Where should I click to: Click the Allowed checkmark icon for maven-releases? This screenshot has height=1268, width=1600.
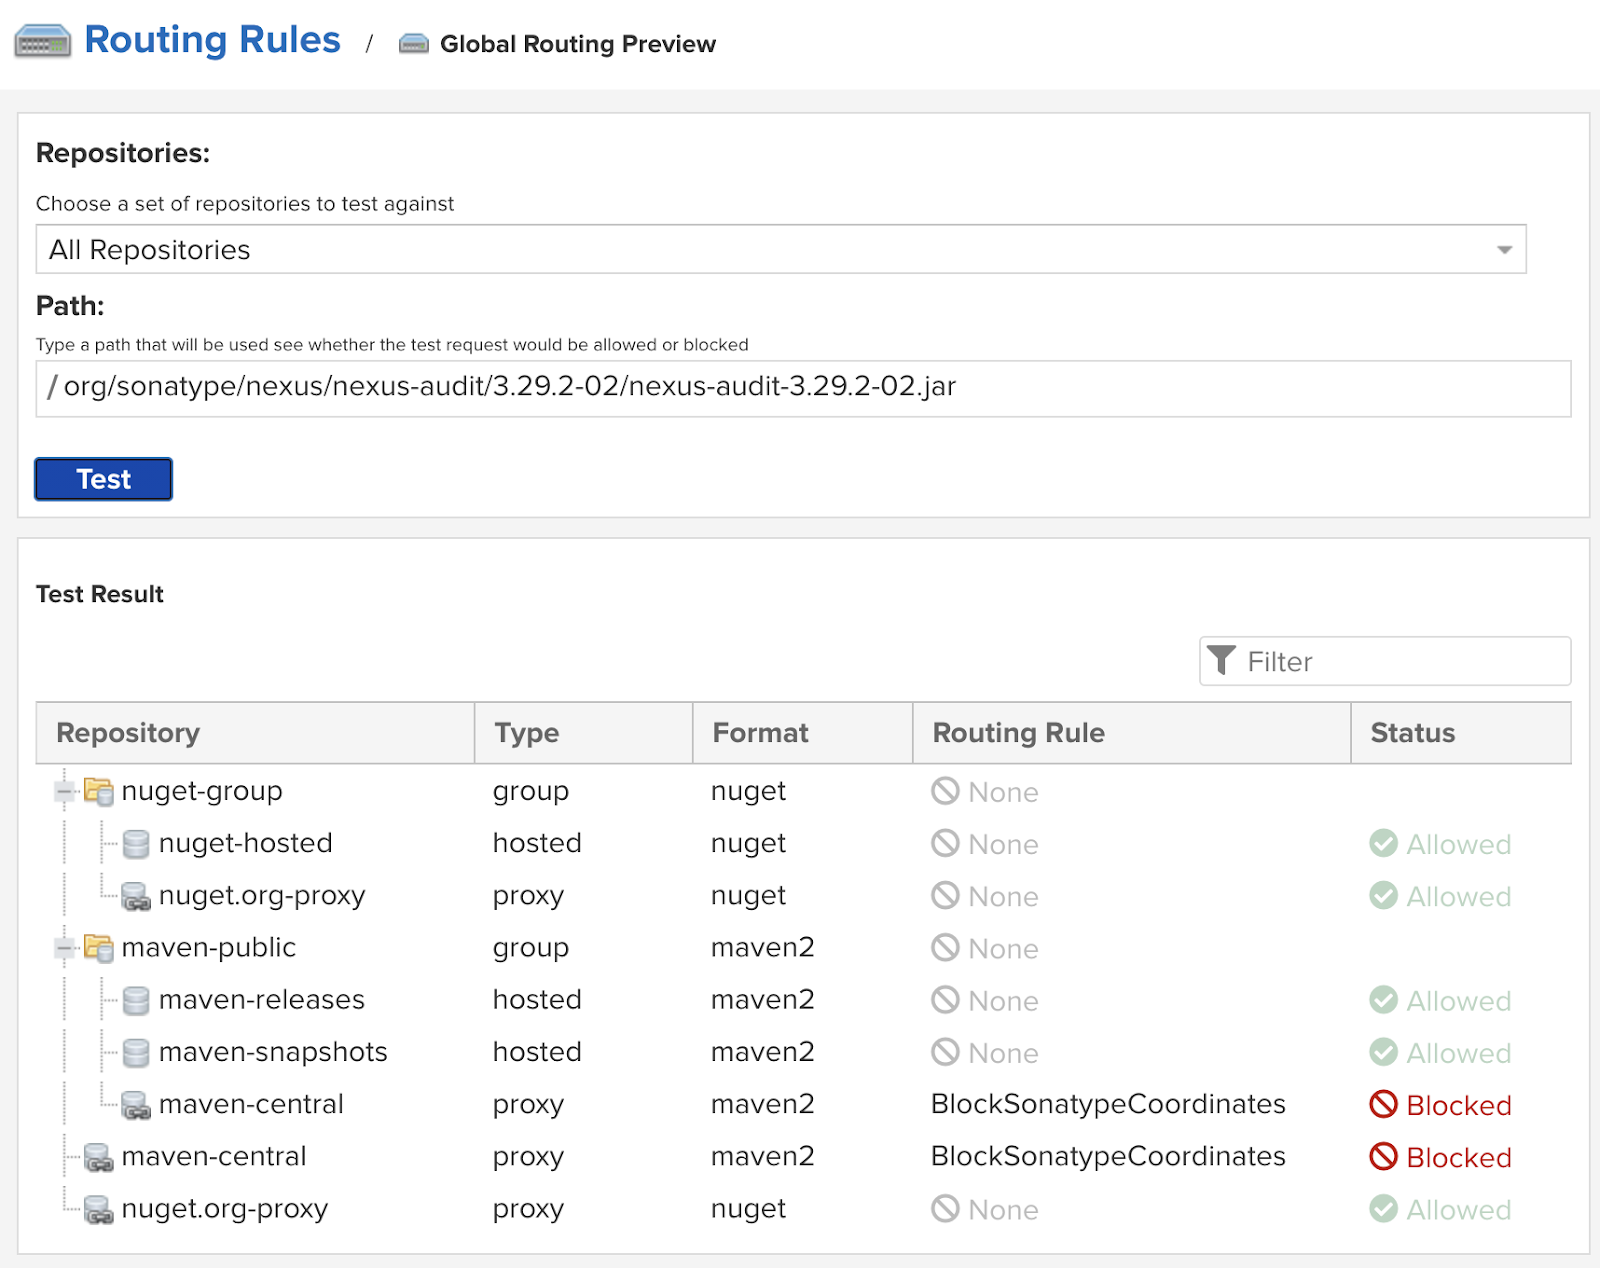click(x=1383, y=1000)
